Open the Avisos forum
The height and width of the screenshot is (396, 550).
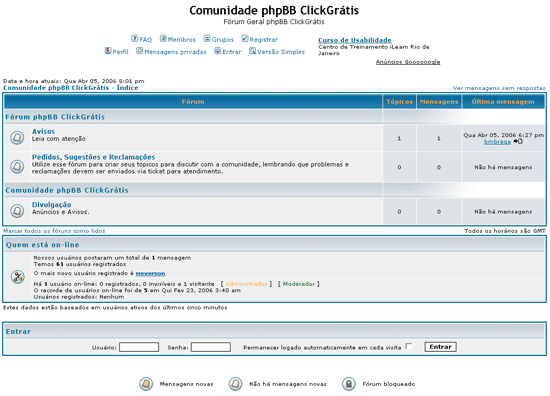[x=43, y=131]
